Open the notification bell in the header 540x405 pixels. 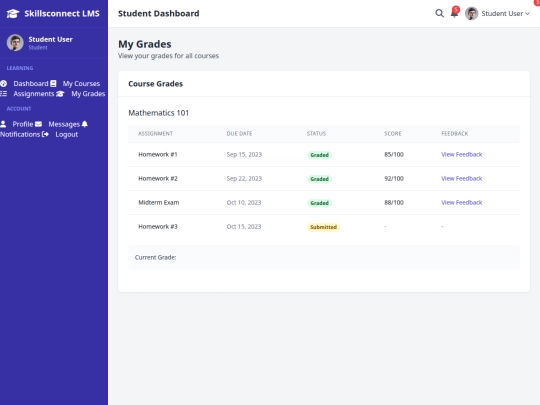point(454,13)
